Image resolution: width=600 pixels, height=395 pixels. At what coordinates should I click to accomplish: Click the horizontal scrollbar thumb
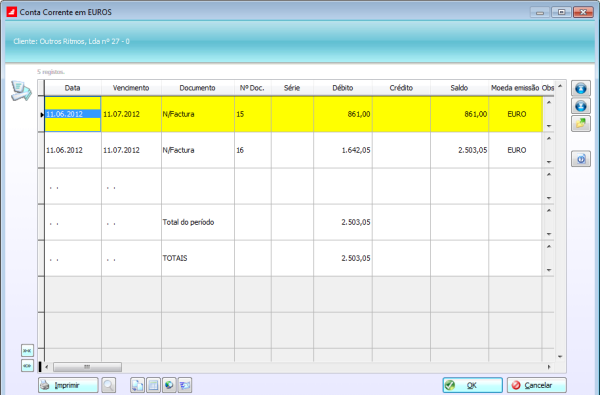(87, 367)
